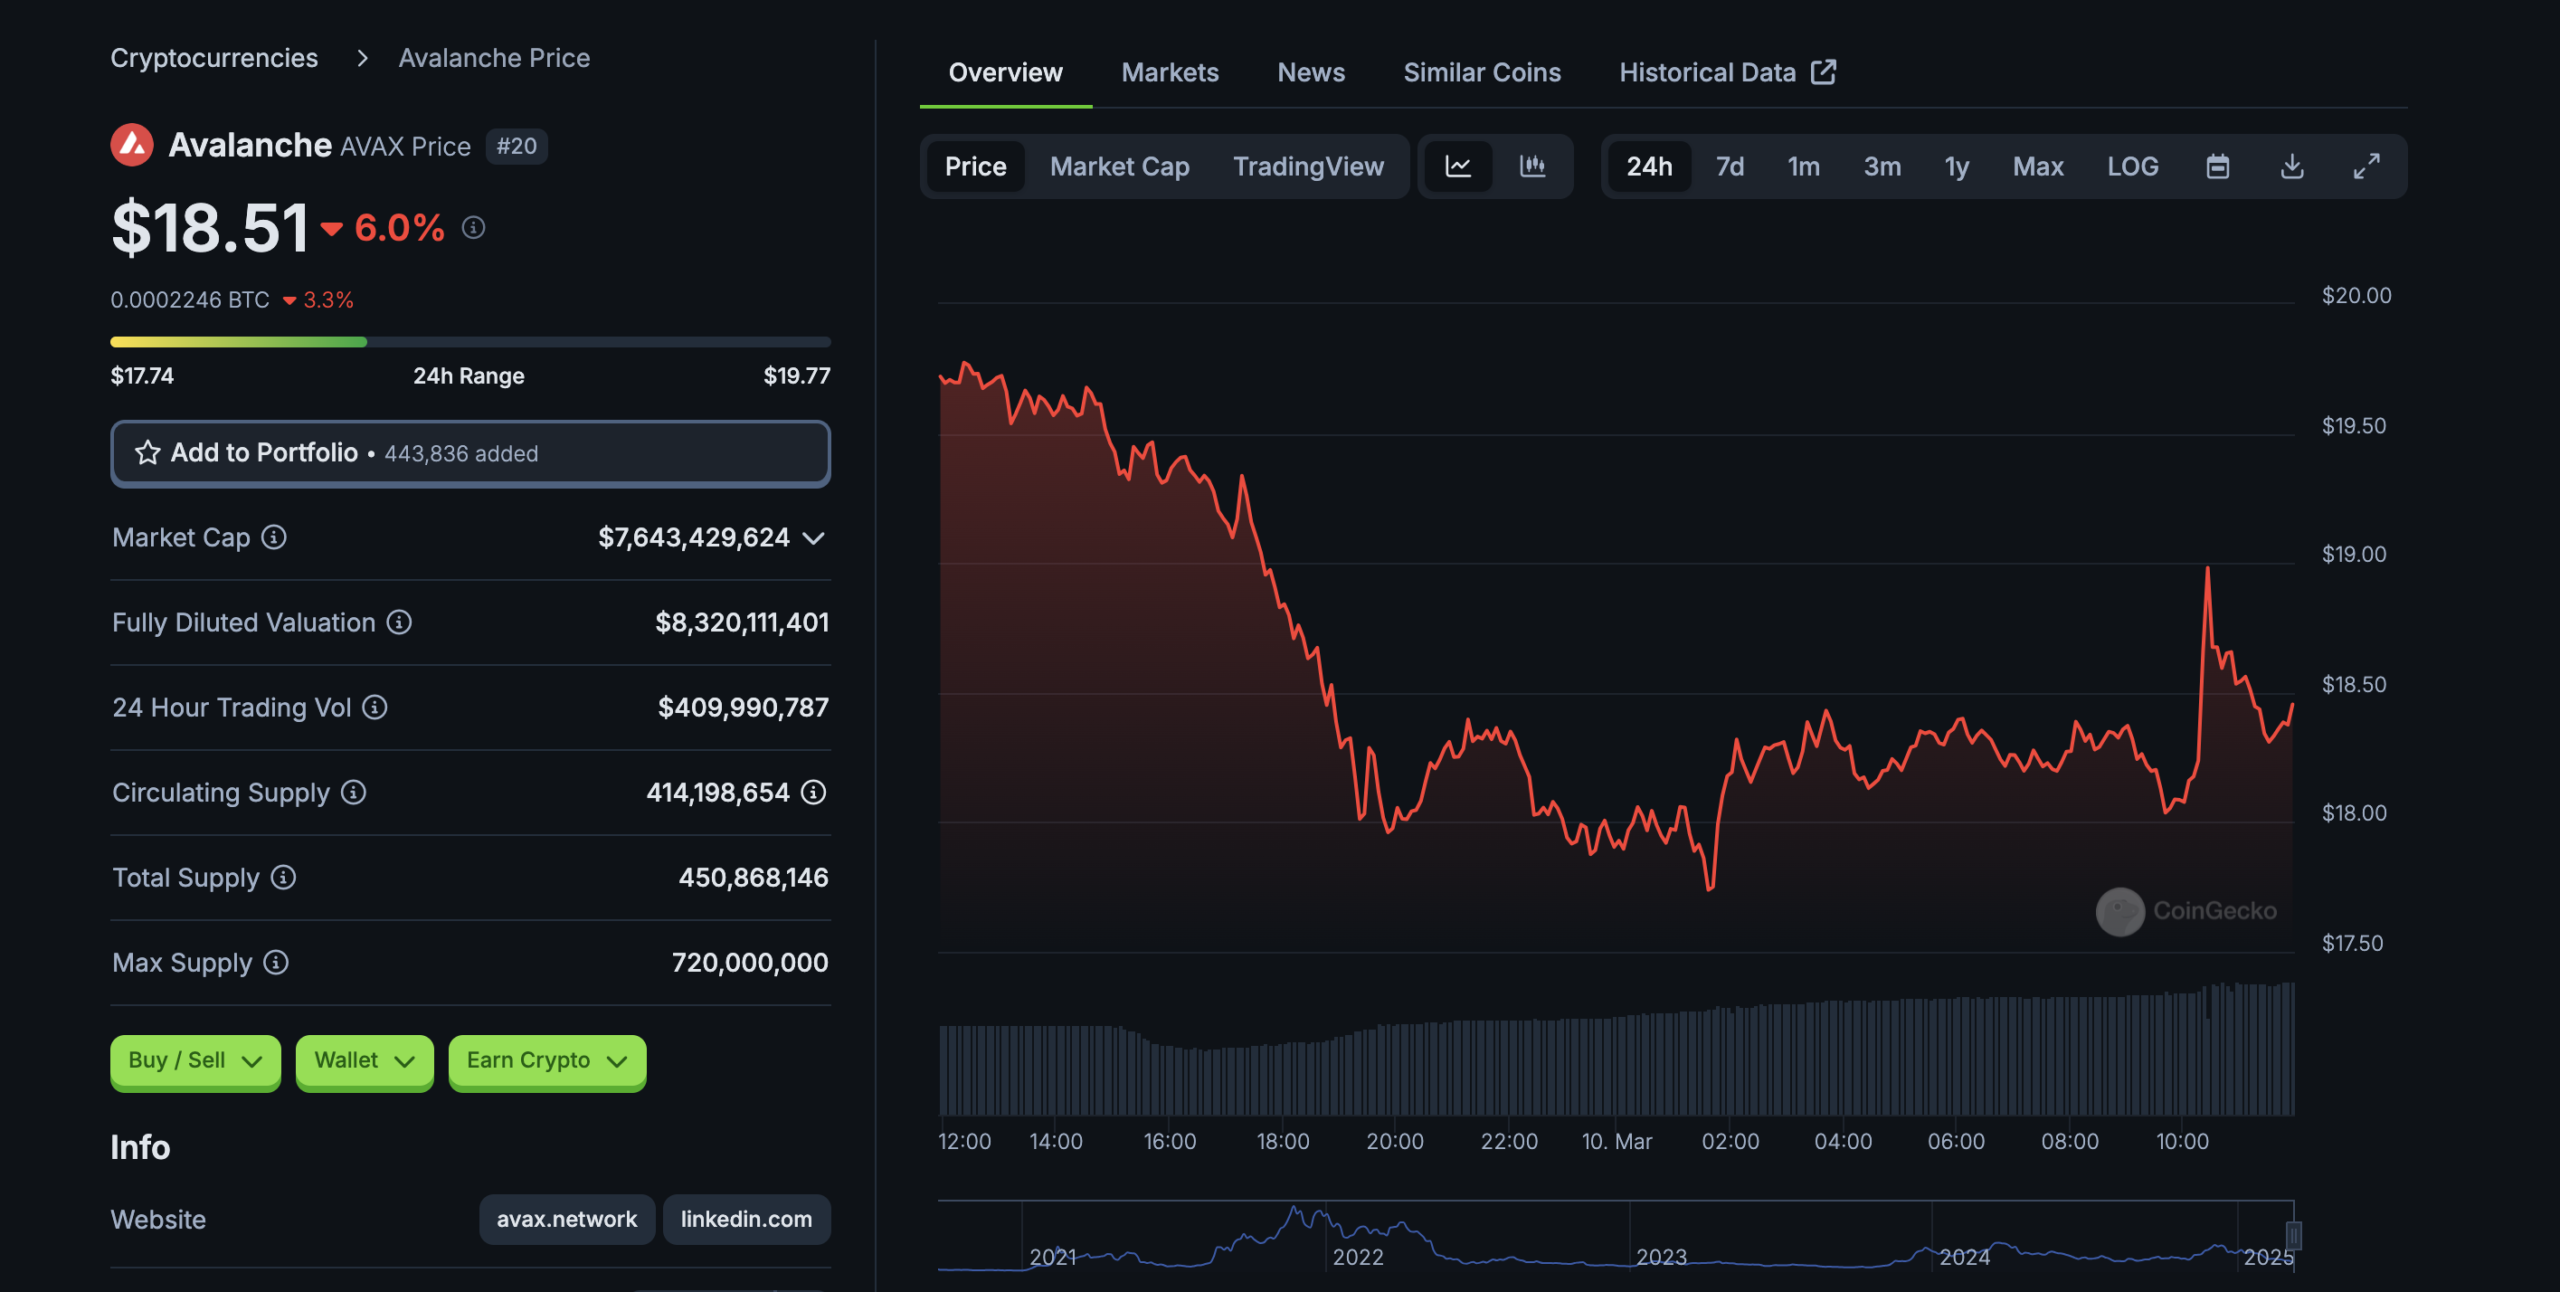Switch chart to Market Cap mode
The width and height of the screenshot is (2560, 1292).
click(x=1120, y=166)
